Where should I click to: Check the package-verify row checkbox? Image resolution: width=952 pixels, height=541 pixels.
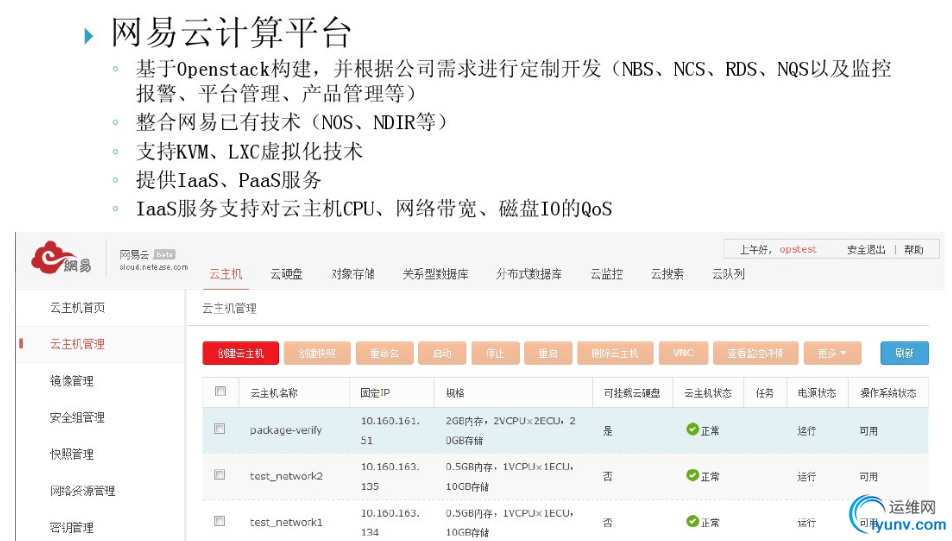click(x=220, y=429)
